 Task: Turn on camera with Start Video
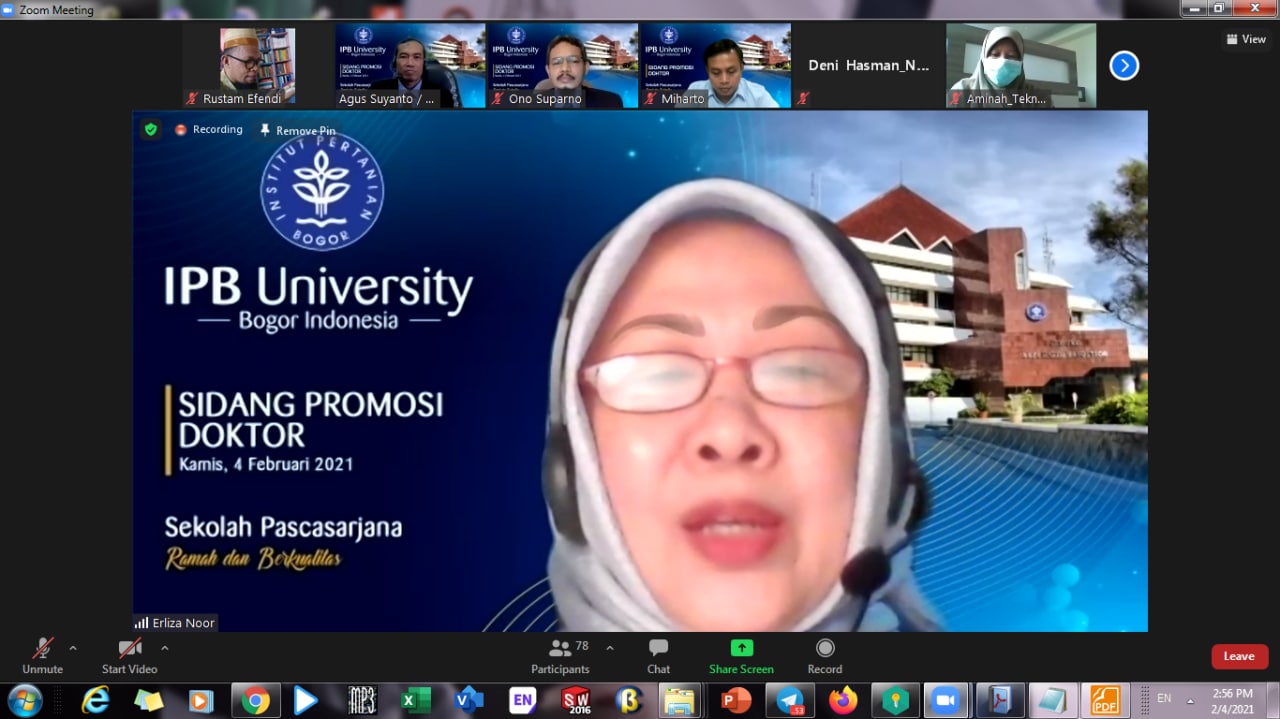pyautogui.click(x=129, y=654)
